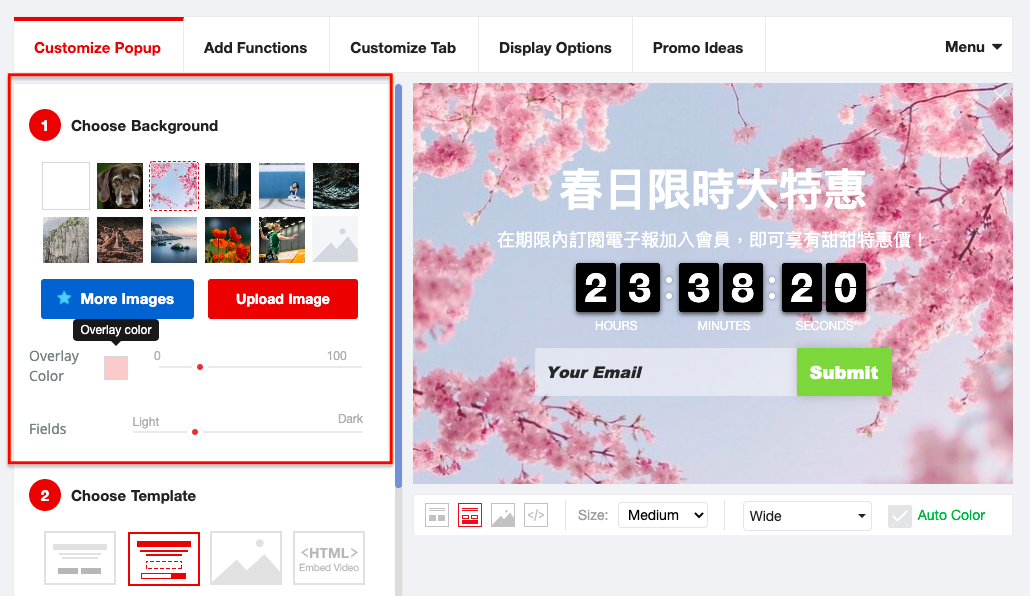Click the Chinese subtitle text in the preview
The image size is (1030, 596).
pos(711,240)
